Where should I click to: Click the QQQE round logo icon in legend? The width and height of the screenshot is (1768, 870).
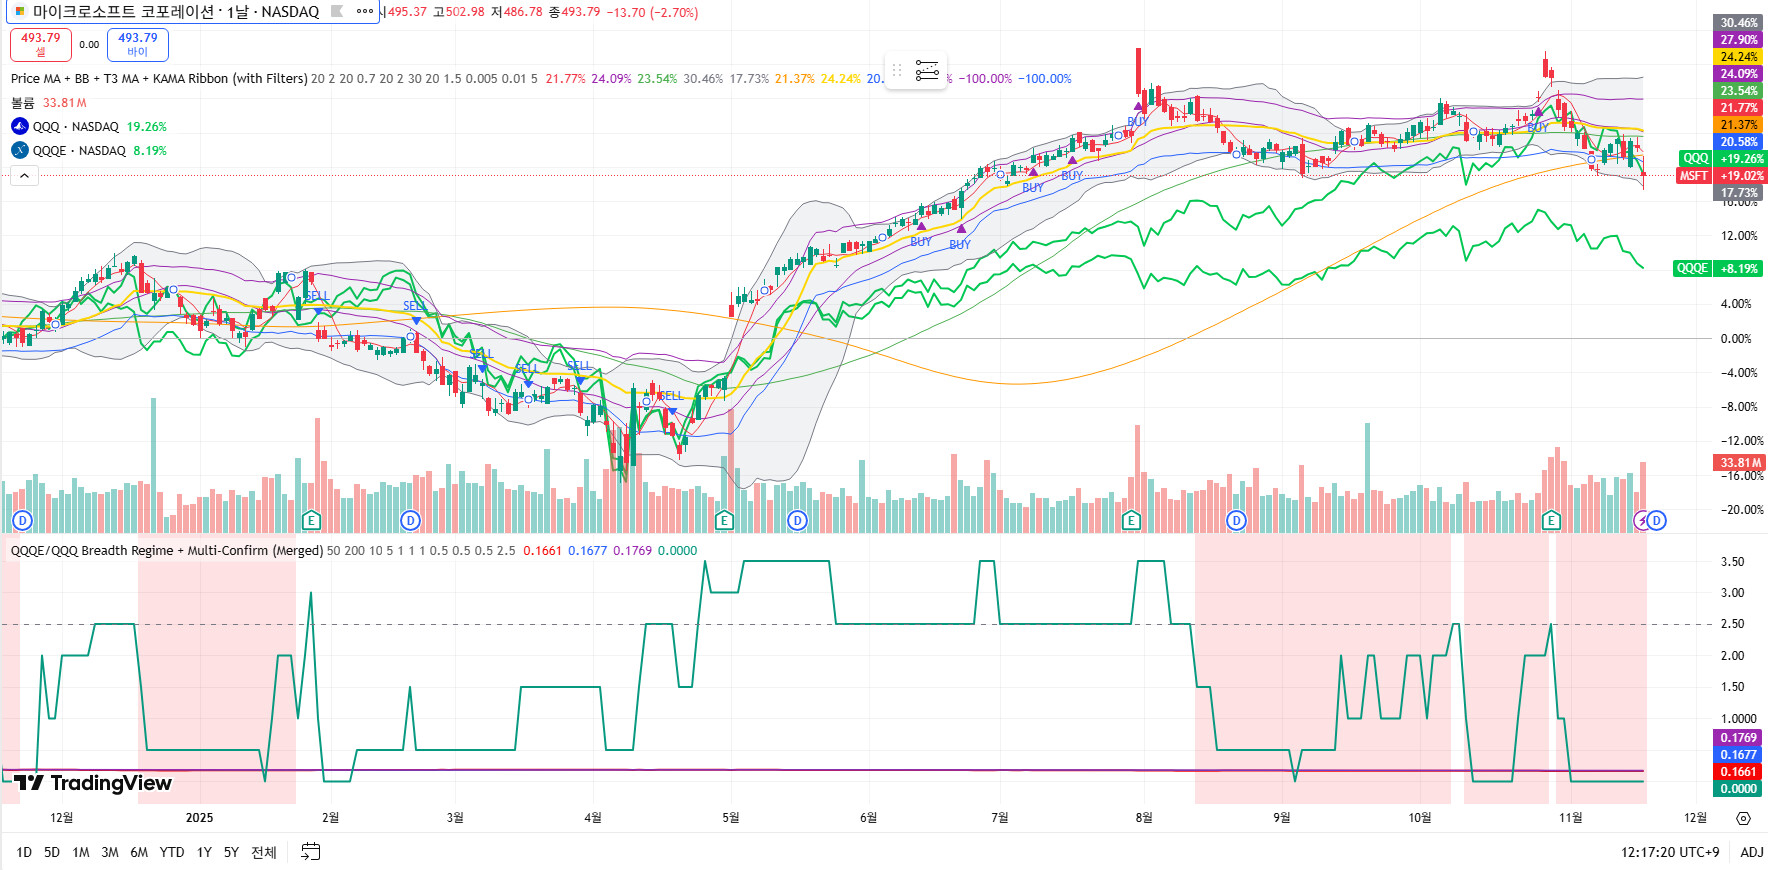pyautogui.click(x=20, y=150)
